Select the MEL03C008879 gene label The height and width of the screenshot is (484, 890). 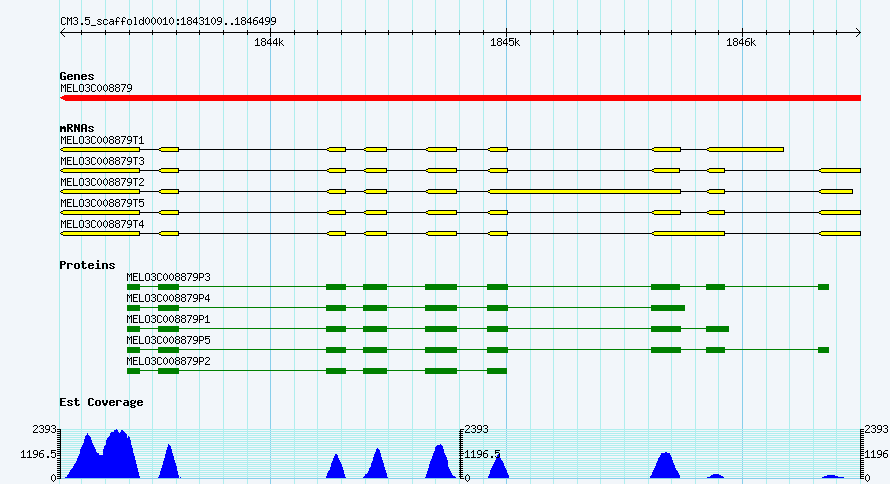tap(96, 88)
